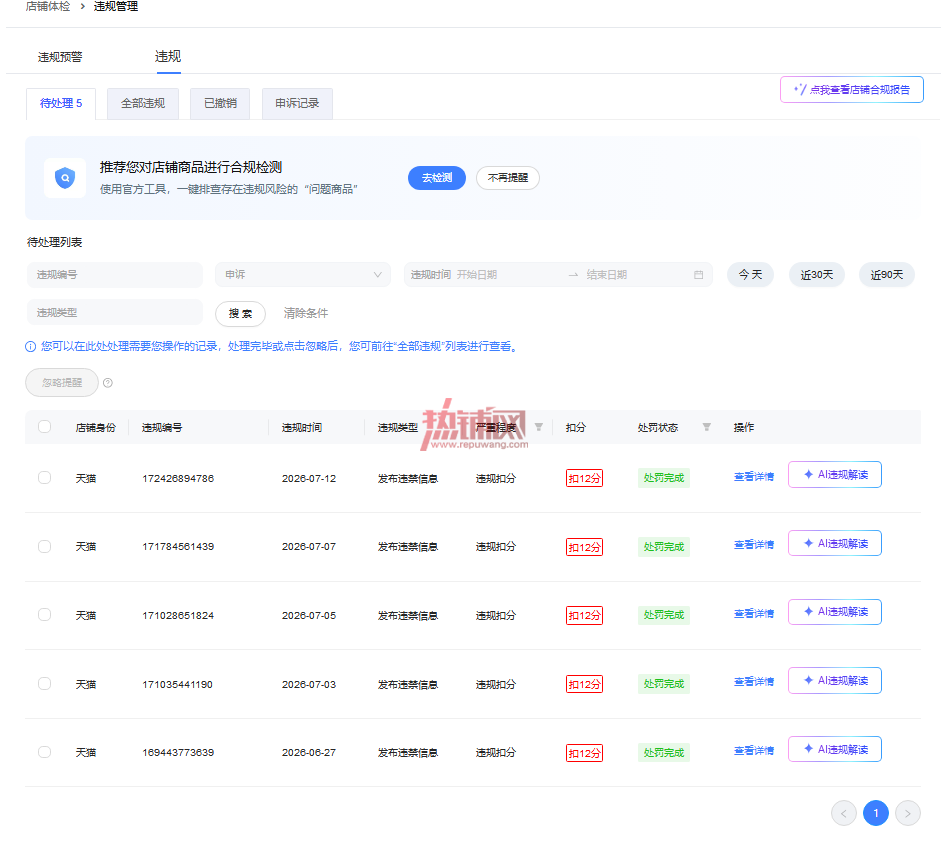Filter by 今天
Screen dimensions: 948x850
(x=750, y=274)
